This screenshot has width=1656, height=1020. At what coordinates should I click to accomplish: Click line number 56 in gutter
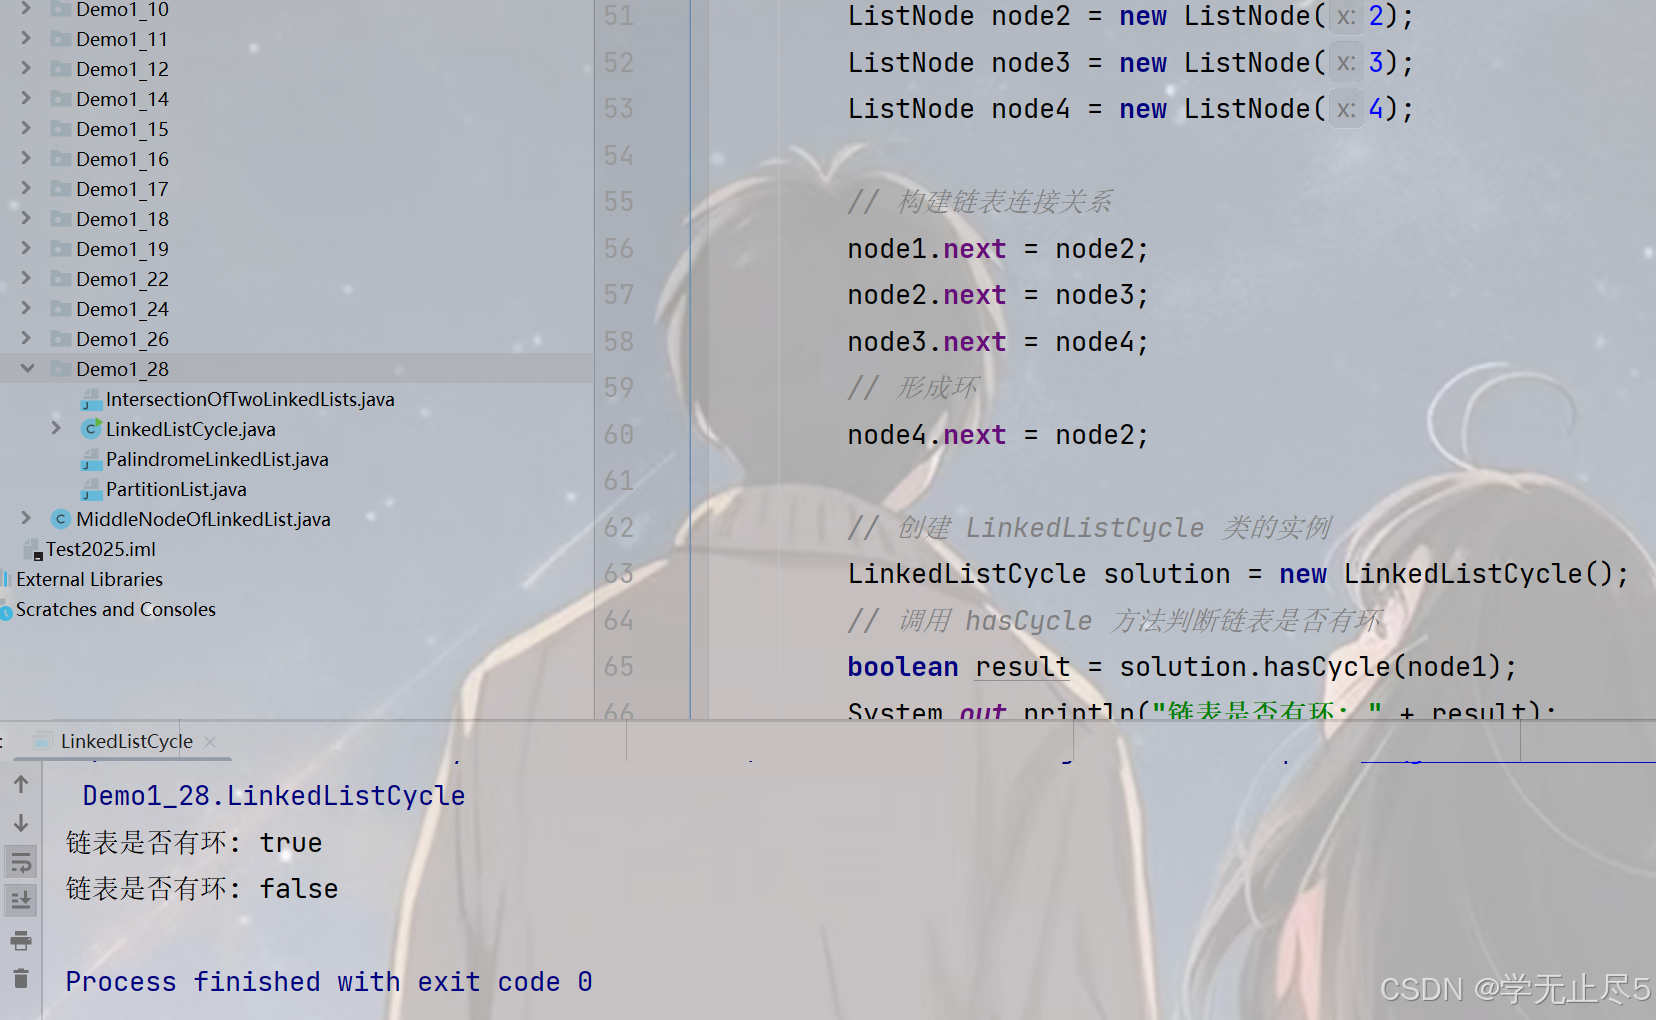pos(619,248)
